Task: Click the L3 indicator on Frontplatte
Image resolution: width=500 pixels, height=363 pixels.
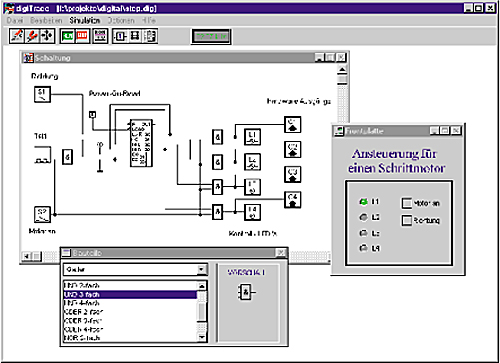Action: tap(363, 233)
